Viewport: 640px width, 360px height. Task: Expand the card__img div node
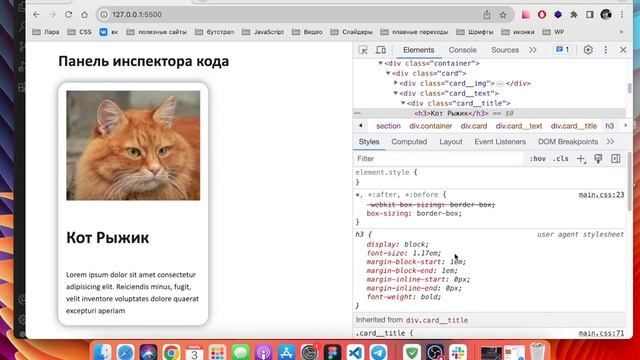396,83
